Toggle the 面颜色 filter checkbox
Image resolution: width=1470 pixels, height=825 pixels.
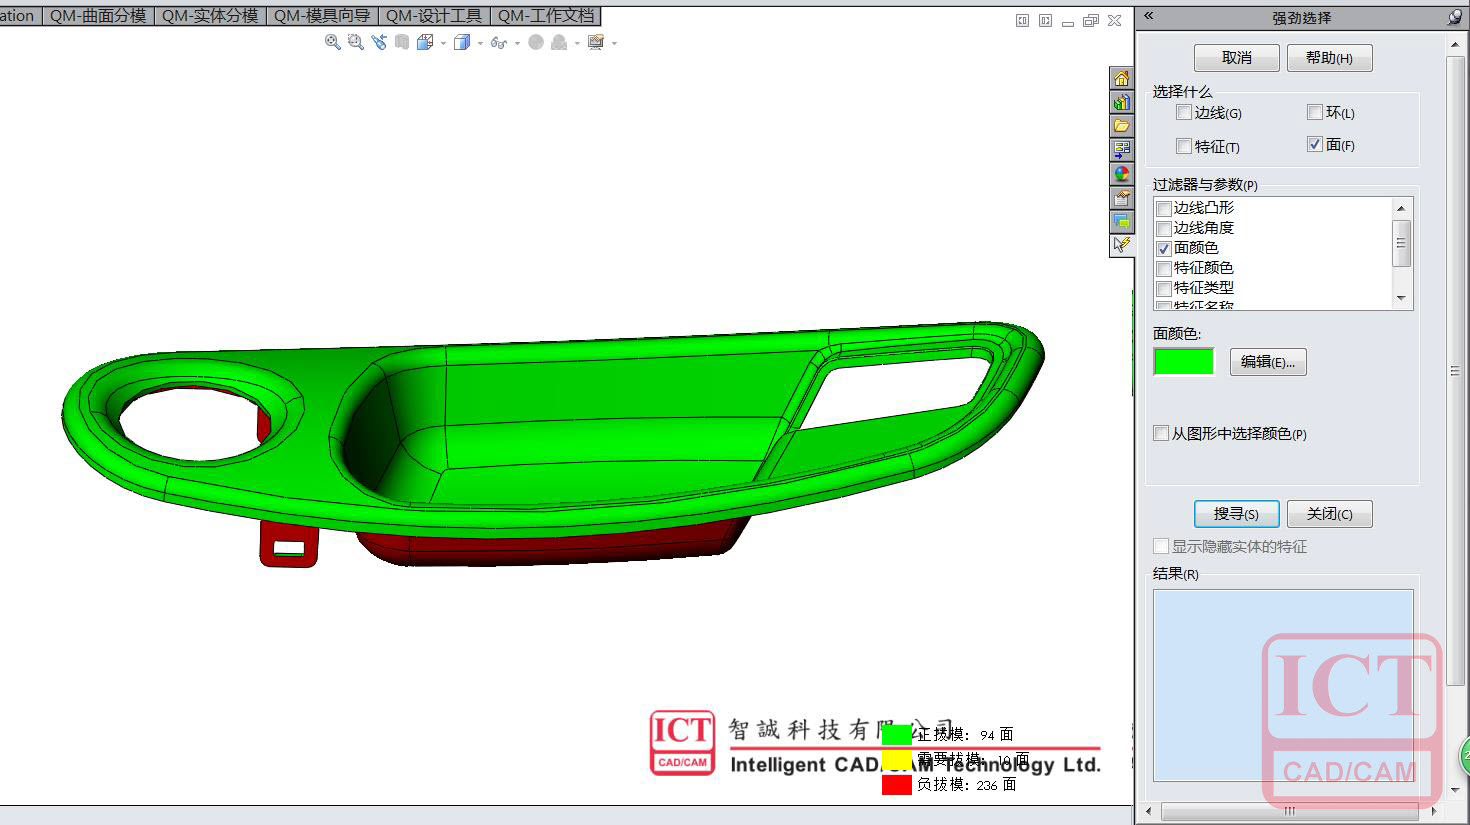[1164, 248]
